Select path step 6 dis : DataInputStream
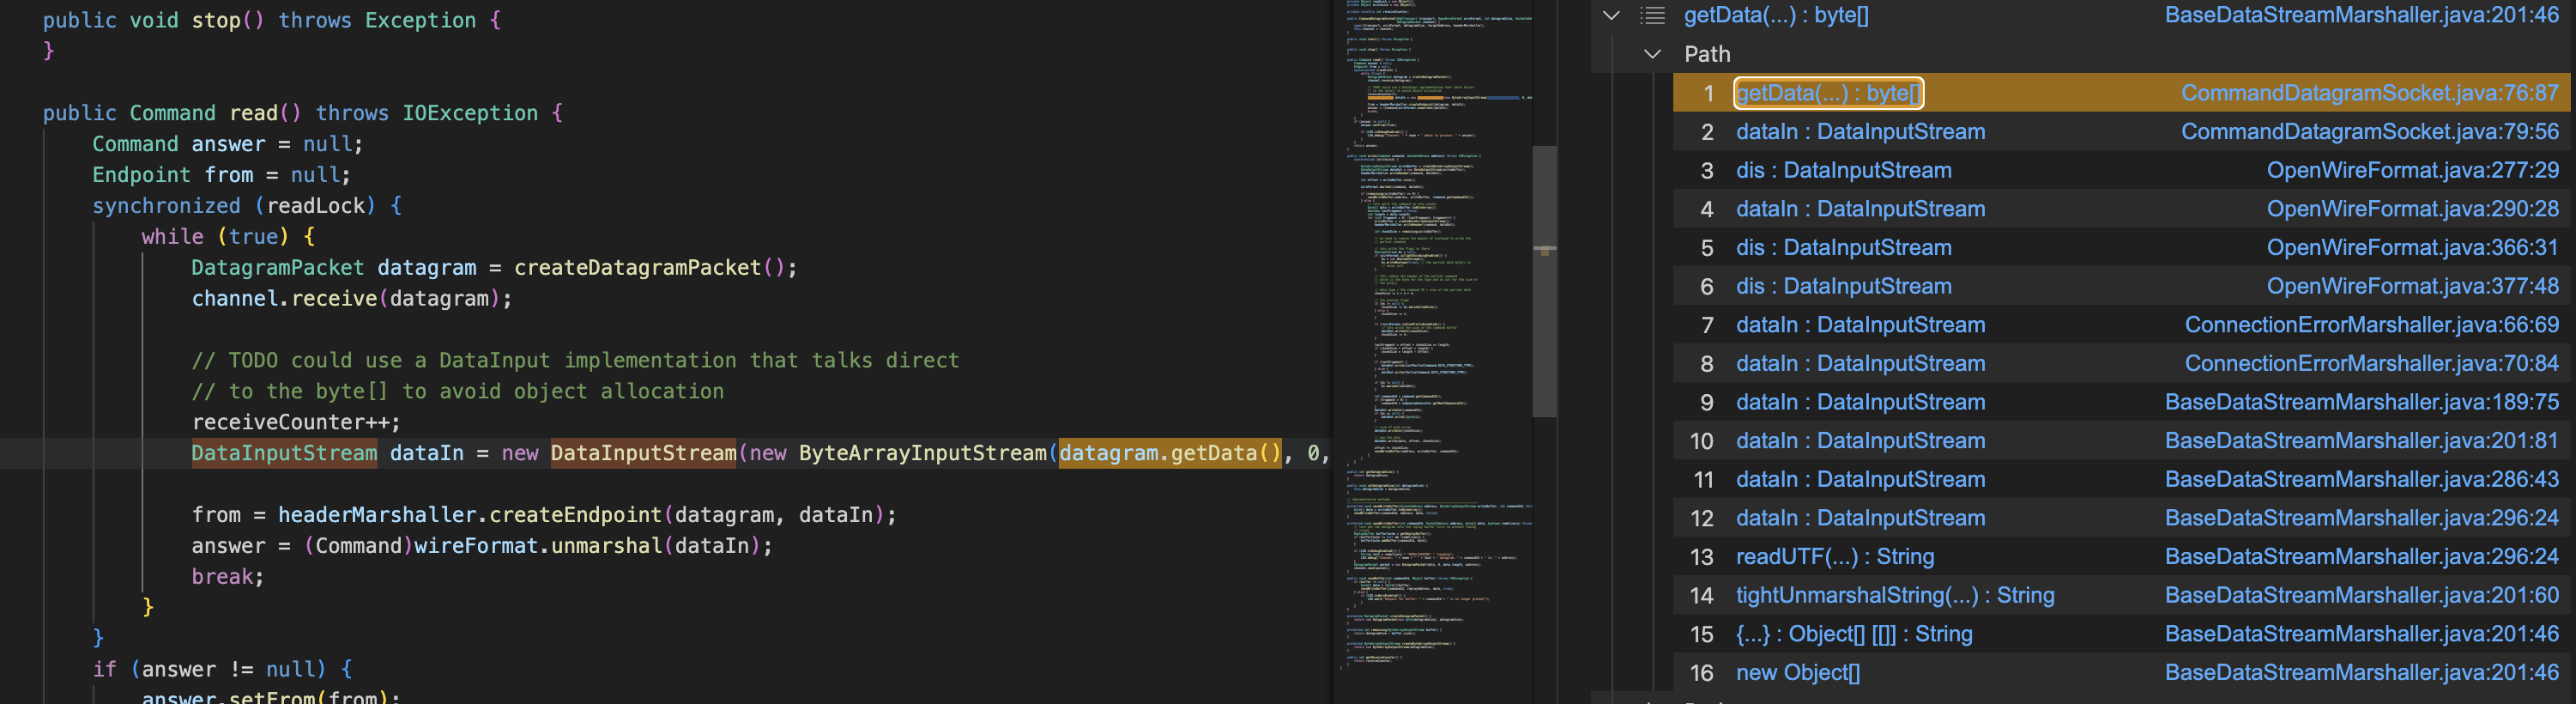The width and height of the screenshot is (2576, 704). click(x=1843, y=287)
